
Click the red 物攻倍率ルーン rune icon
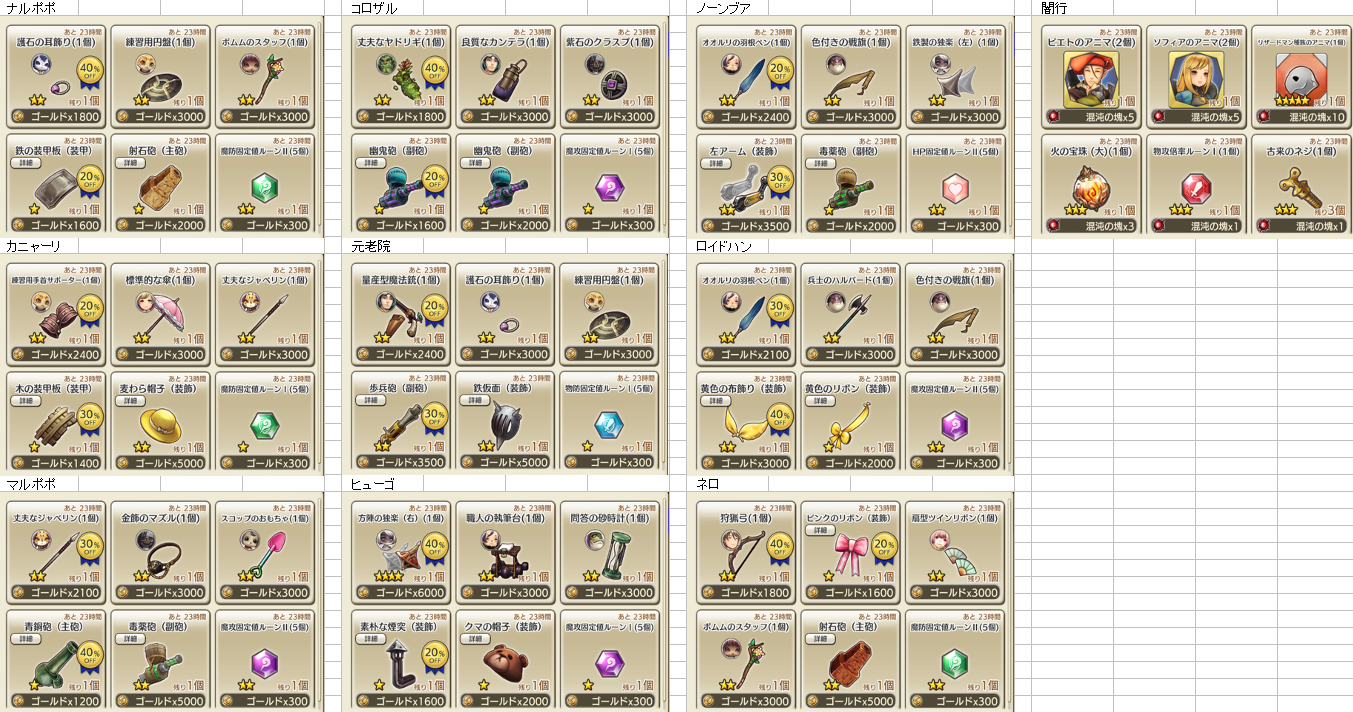(x=1195, y=188)
